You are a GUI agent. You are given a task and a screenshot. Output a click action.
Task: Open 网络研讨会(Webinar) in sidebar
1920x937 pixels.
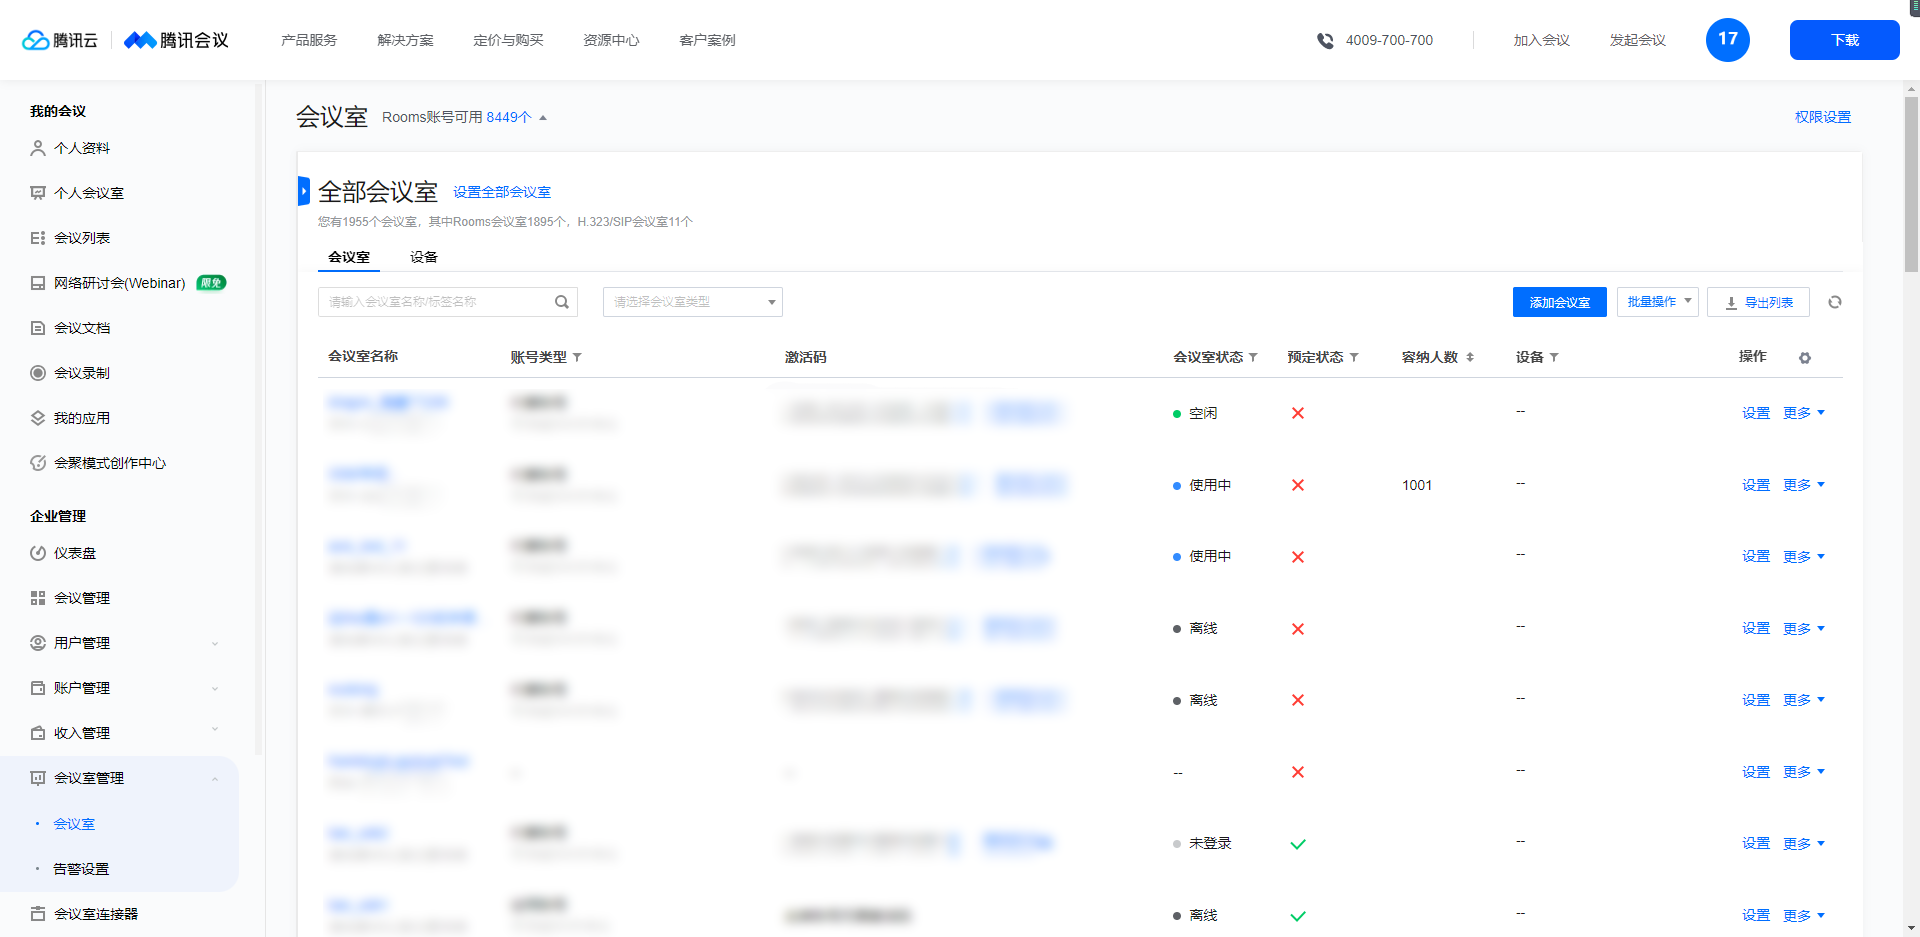[120, 283]
